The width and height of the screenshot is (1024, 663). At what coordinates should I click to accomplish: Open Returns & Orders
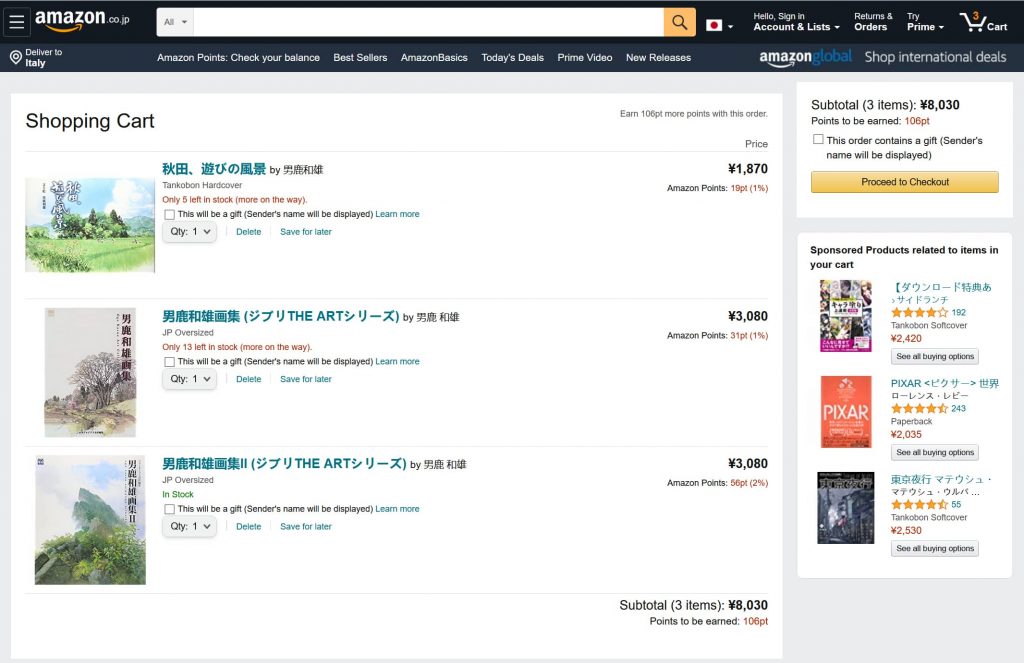point(872,22)
